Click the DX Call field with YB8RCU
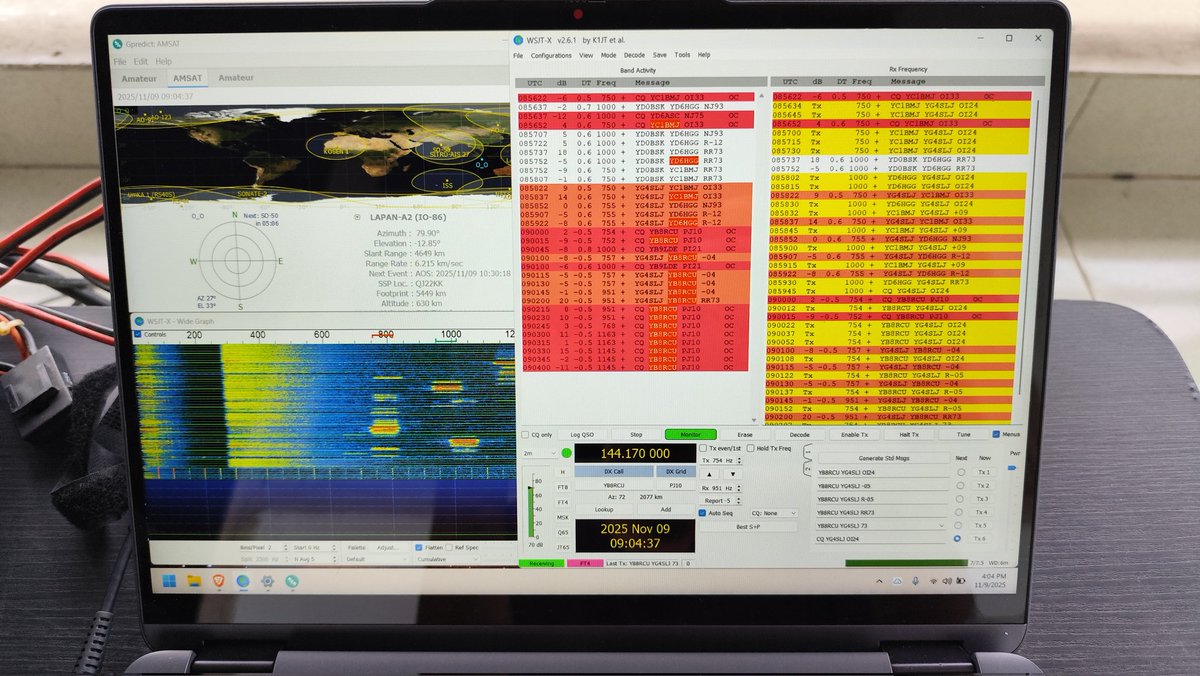 614,485
